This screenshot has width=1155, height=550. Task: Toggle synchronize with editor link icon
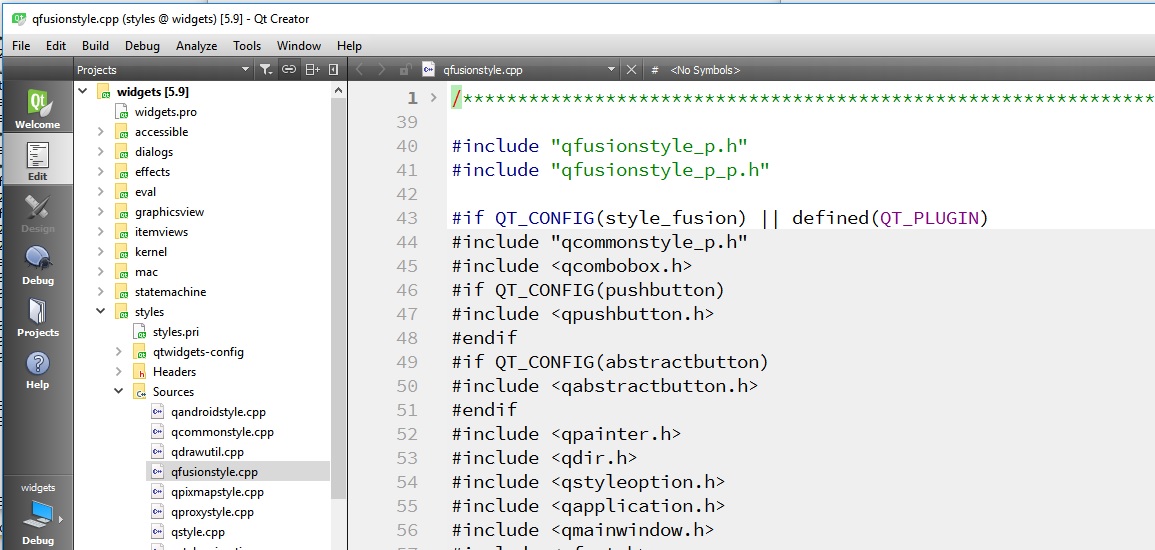[x=288, y=70]
